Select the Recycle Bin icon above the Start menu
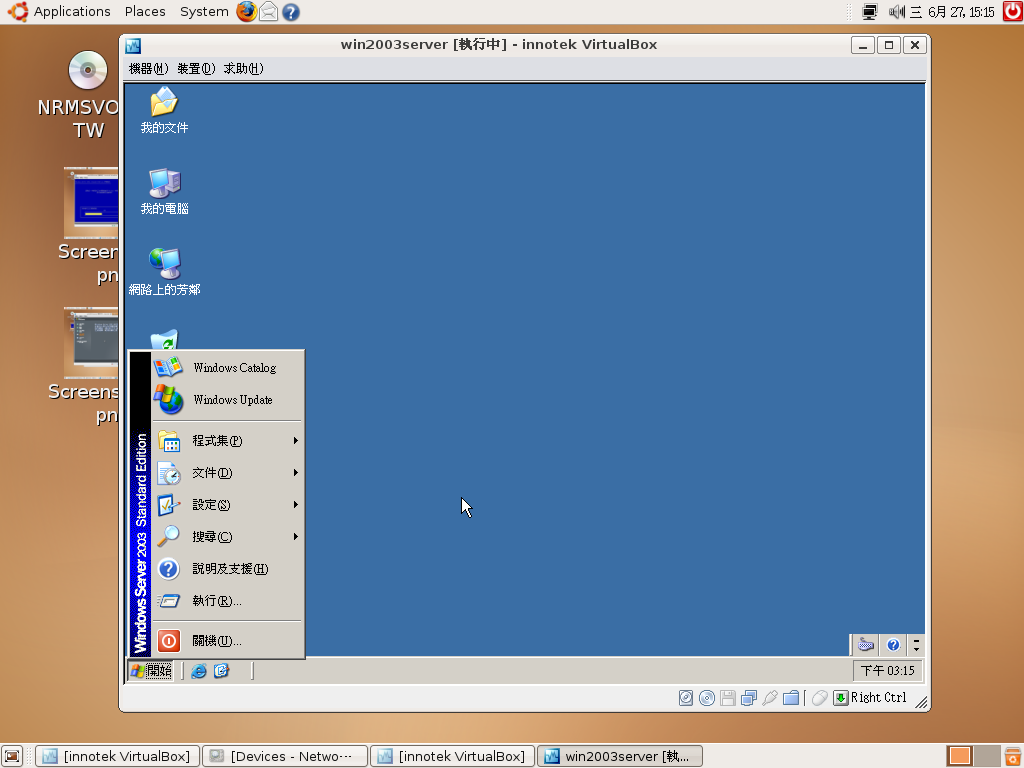The image size is (1024, 768). tap(164, 339)
